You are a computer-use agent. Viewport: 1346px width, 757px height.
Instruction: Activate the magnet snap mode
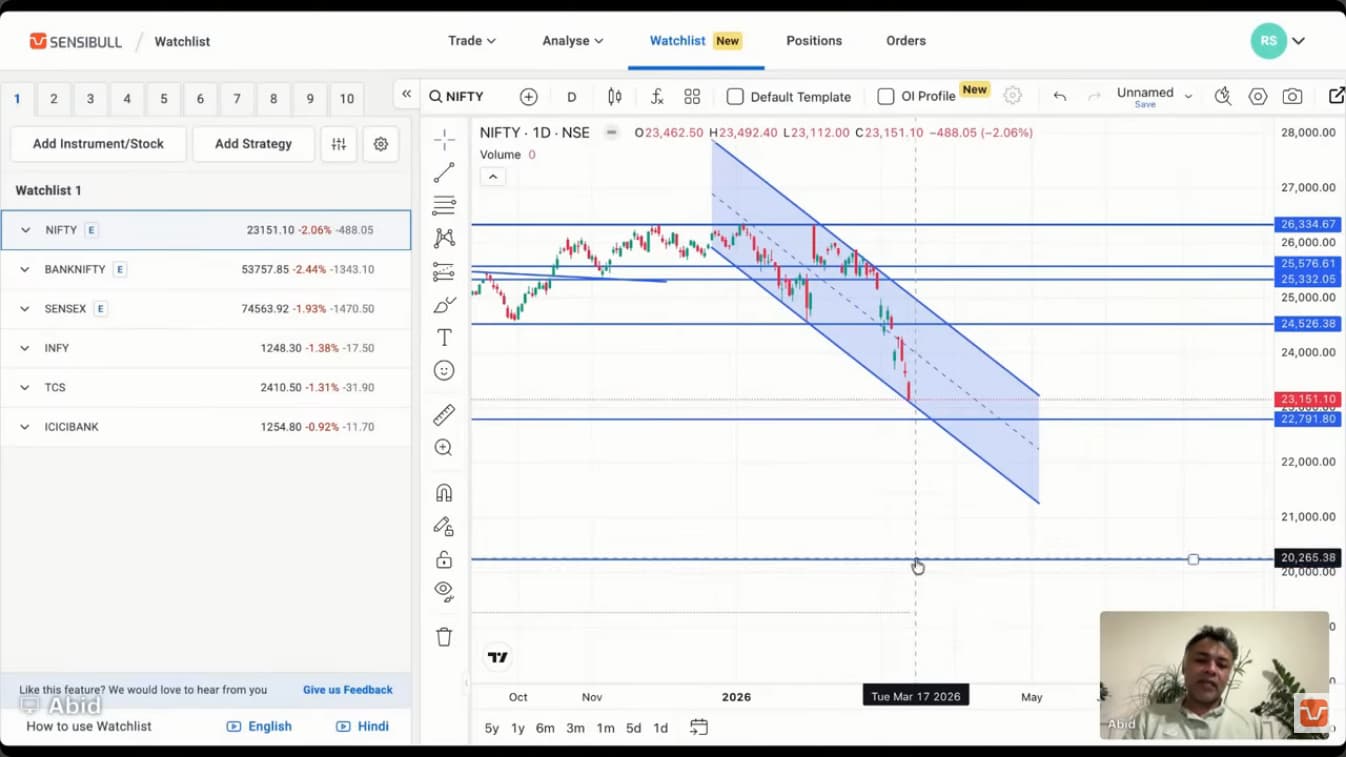coord(444,493)
